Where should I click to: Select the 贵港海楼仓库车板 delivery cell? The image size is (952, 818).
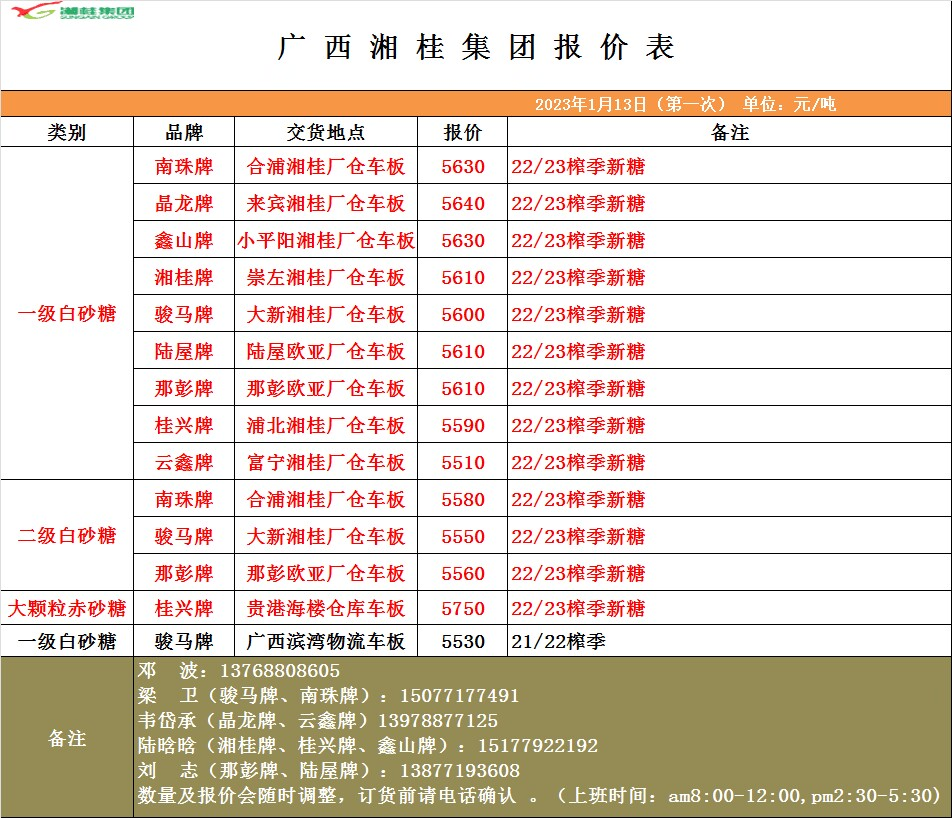325,608
